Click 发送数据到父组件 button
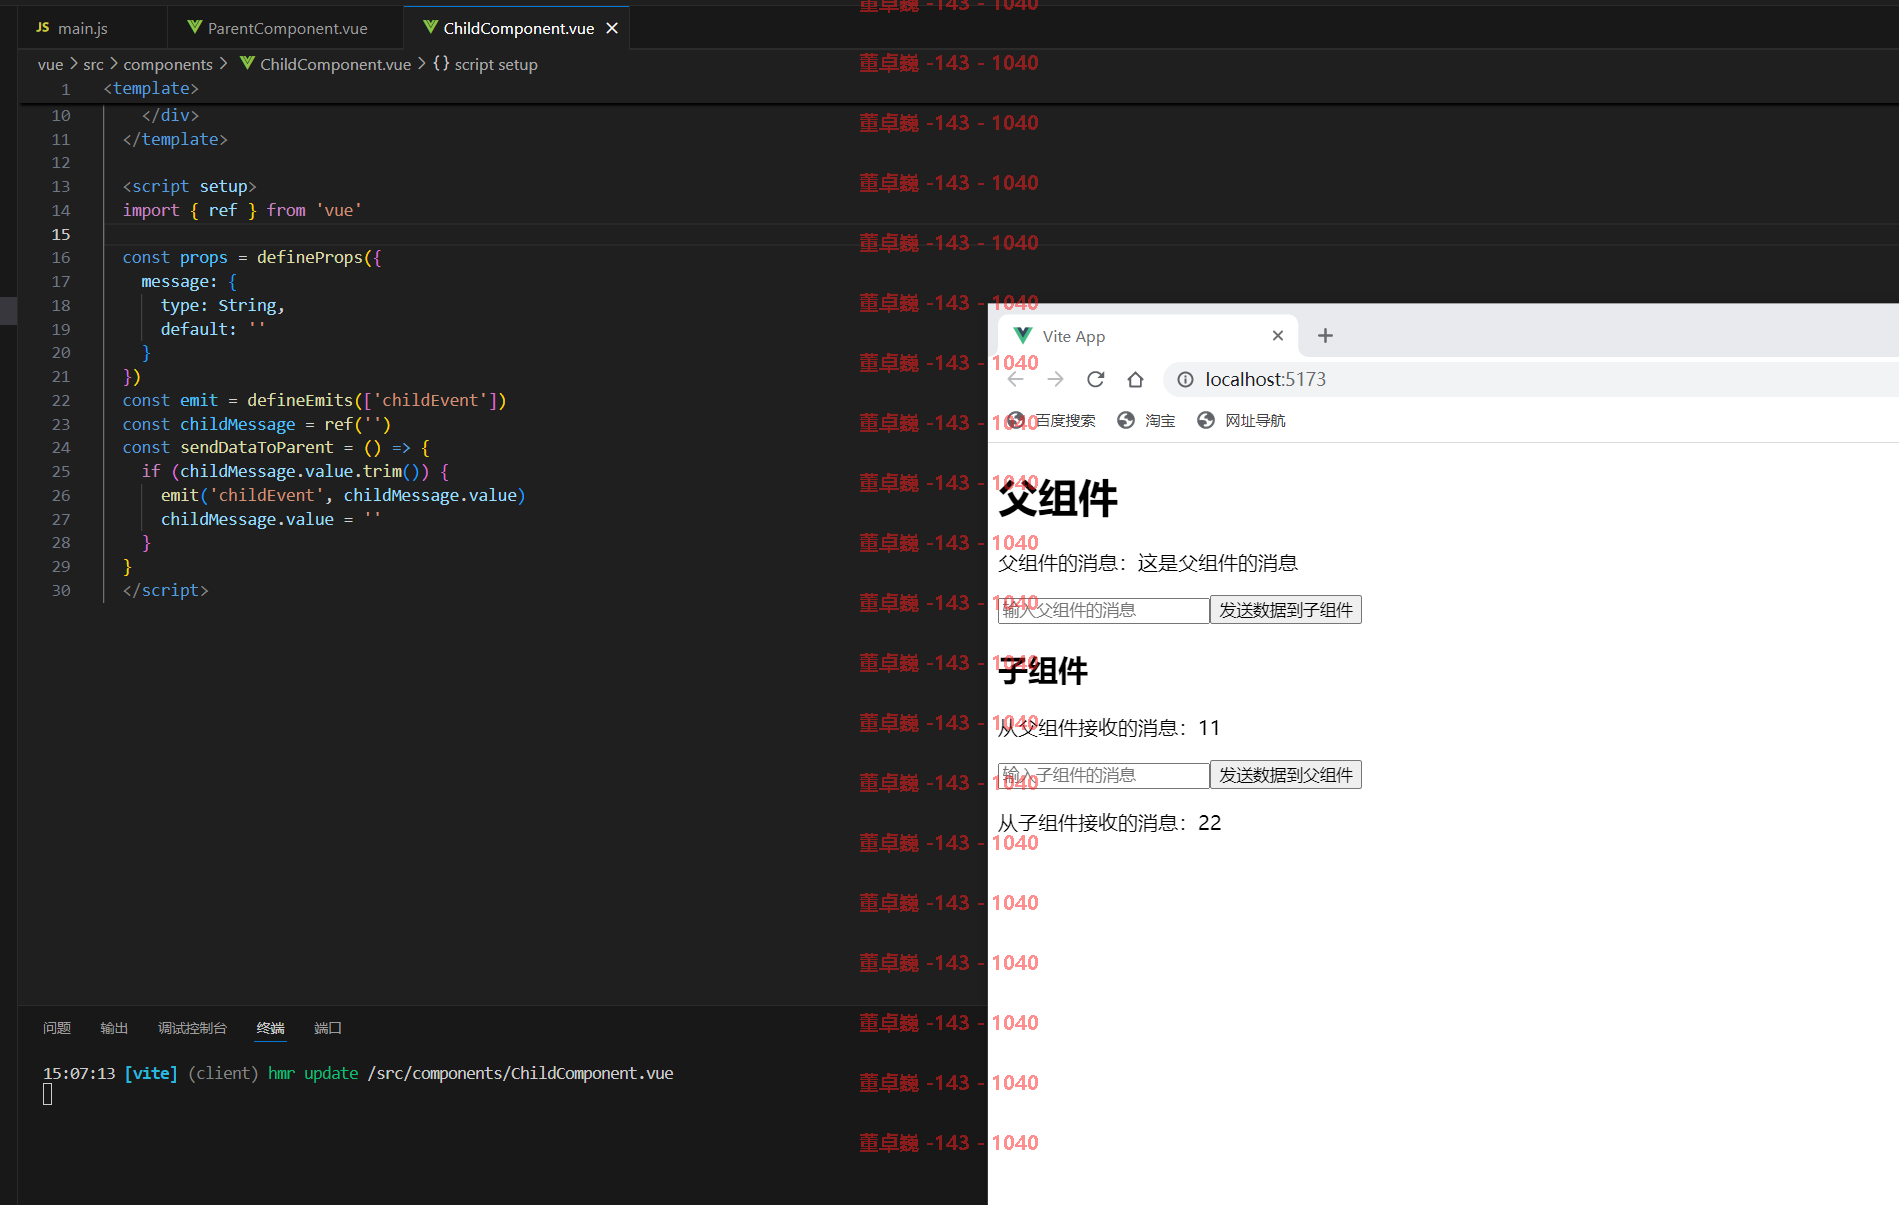Screen dimensions: 1899x1205 (1286, 775)
